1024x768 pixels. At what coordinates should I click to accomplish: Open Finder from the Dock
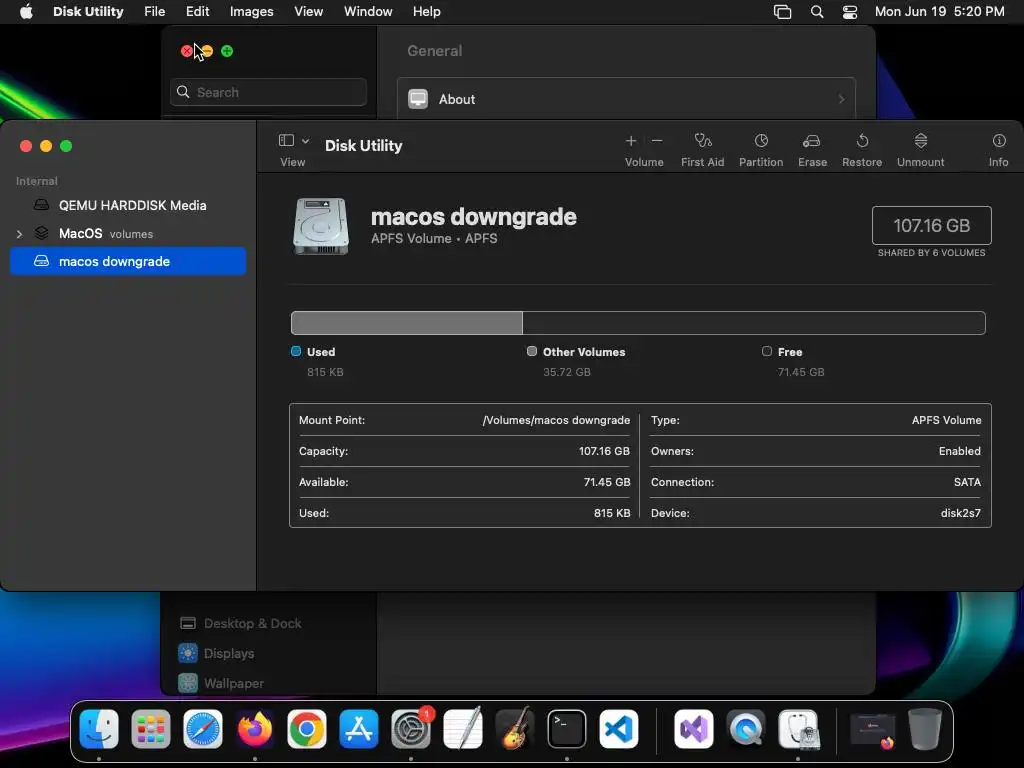pos(99,729)
